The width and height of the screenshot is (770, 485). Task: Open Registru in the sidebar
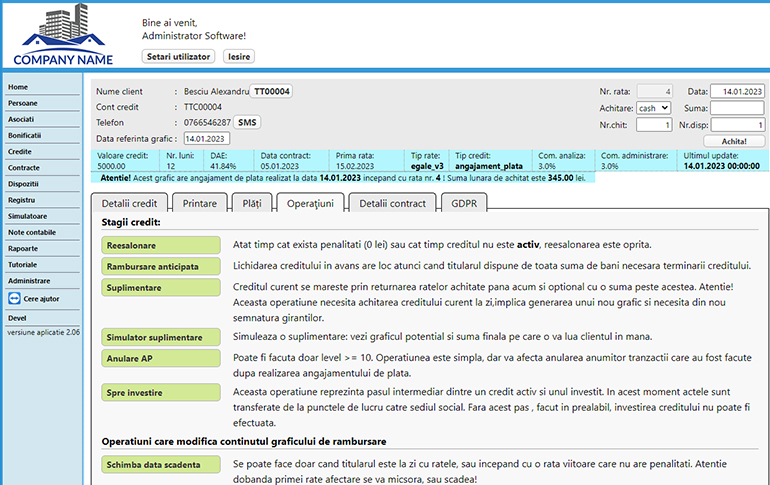[x=22, y=200]
